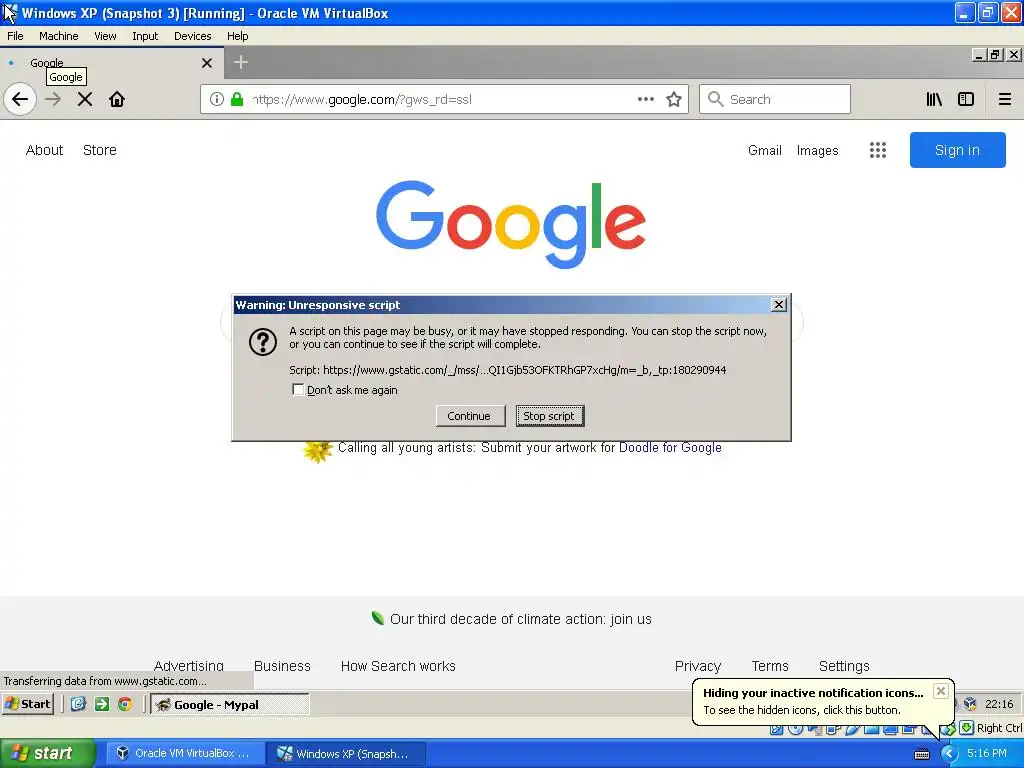Tick the Don't ask me again checkbox
This screenshot has height=768, width=1024.
coord(298,390)
